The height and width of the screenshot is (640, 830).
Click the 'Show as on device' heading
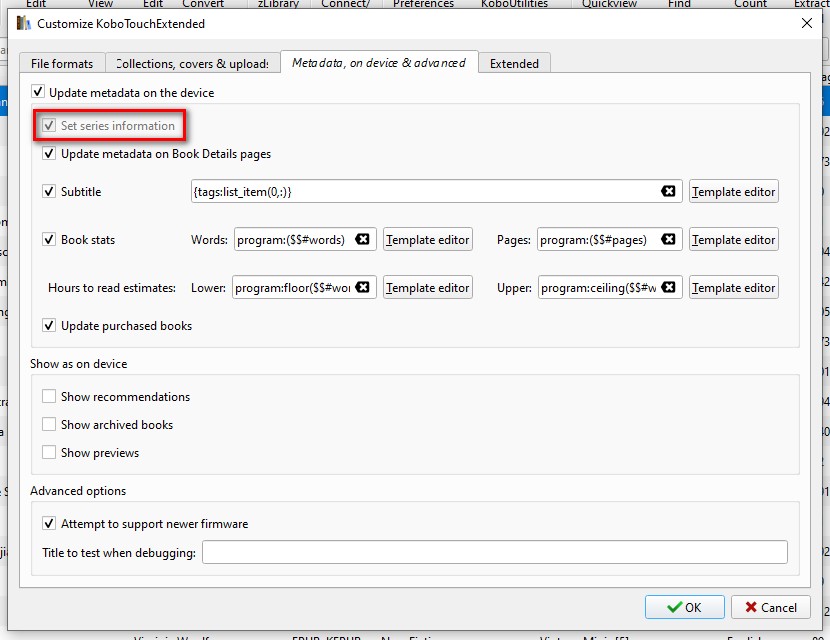[78, 364]
